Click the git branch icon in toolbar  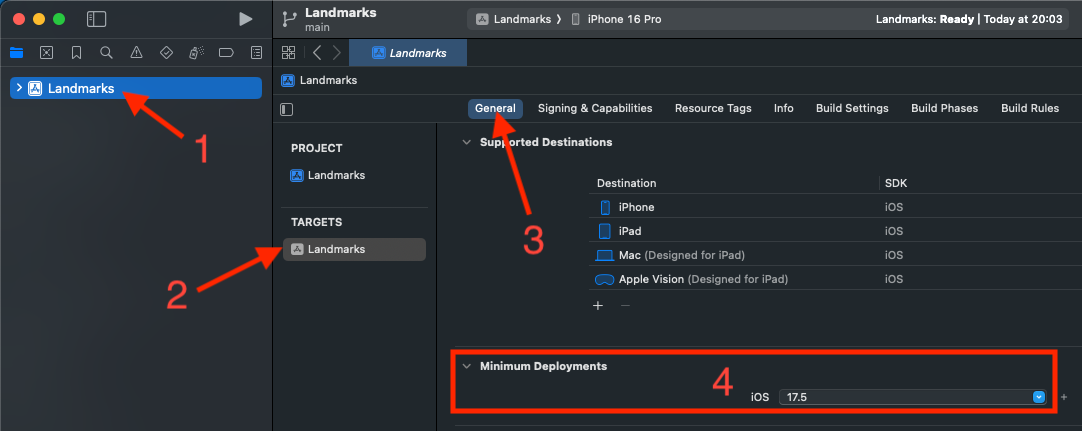tap(289, 19)
